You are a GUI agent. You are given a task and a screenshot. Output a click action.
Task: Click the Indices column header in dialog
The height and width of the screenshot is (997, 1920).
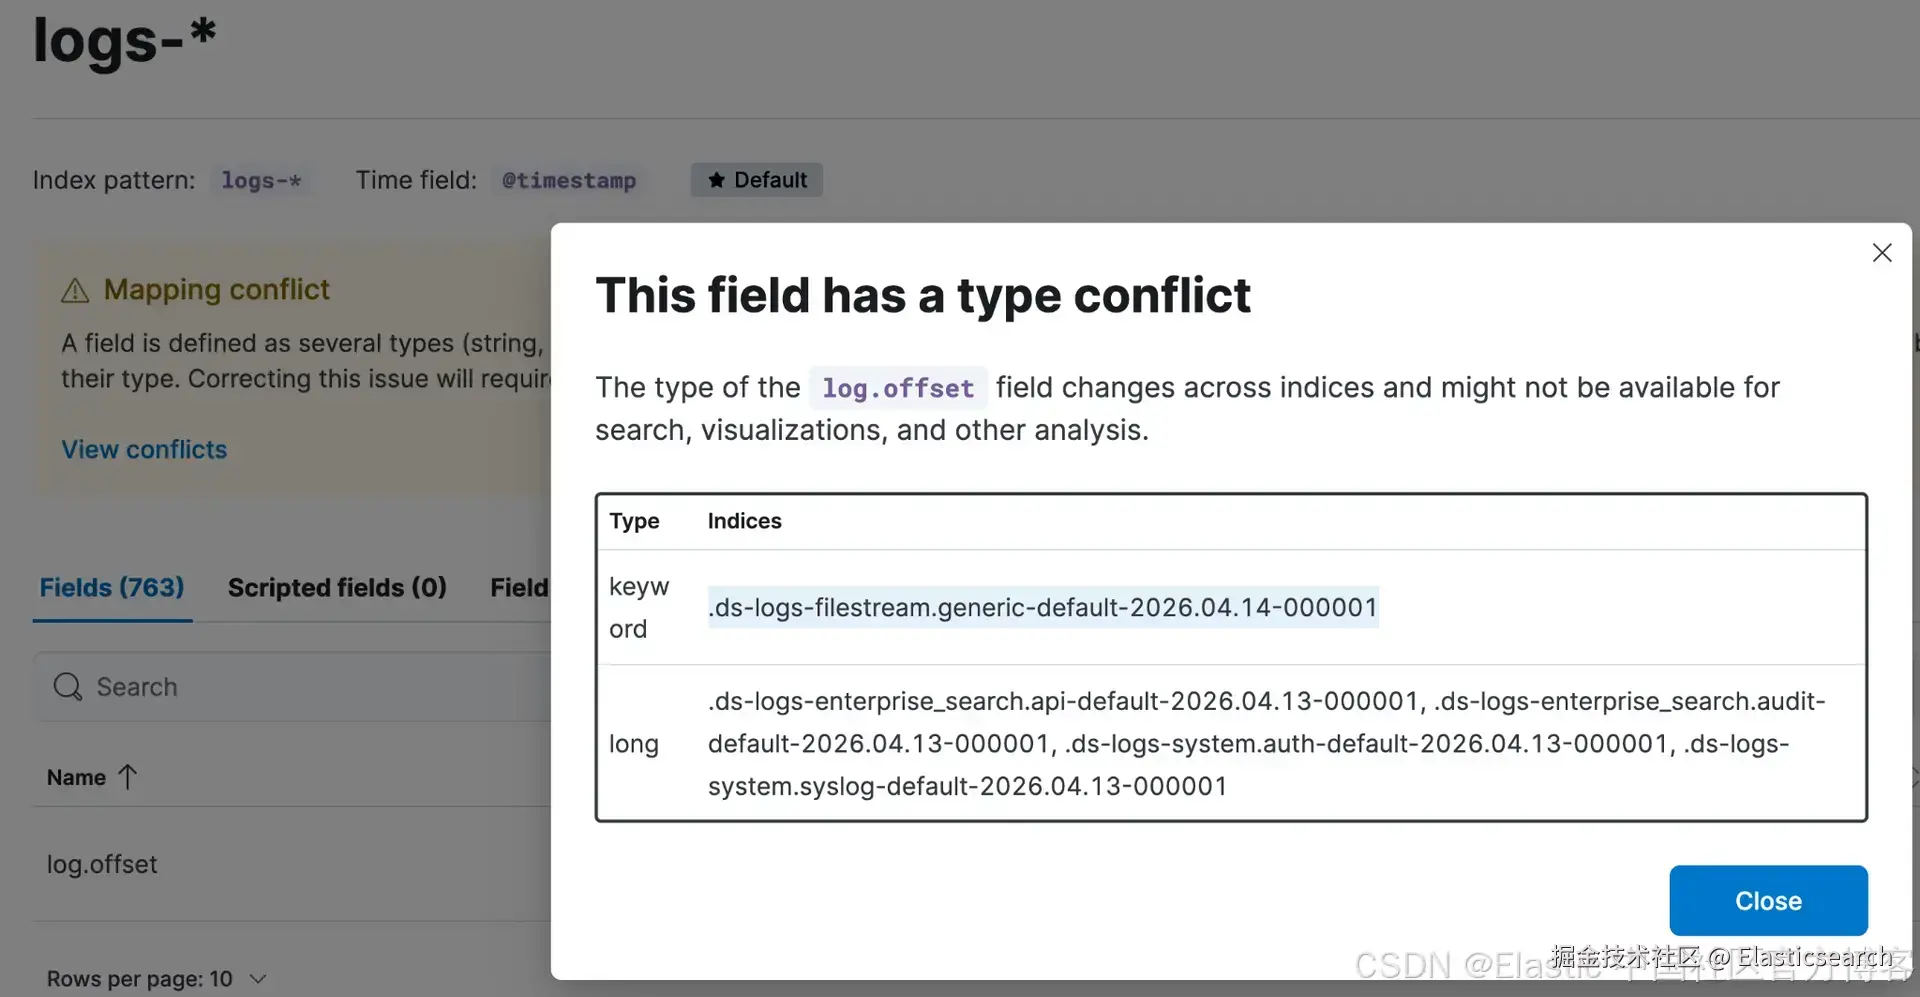pos(744,521)
